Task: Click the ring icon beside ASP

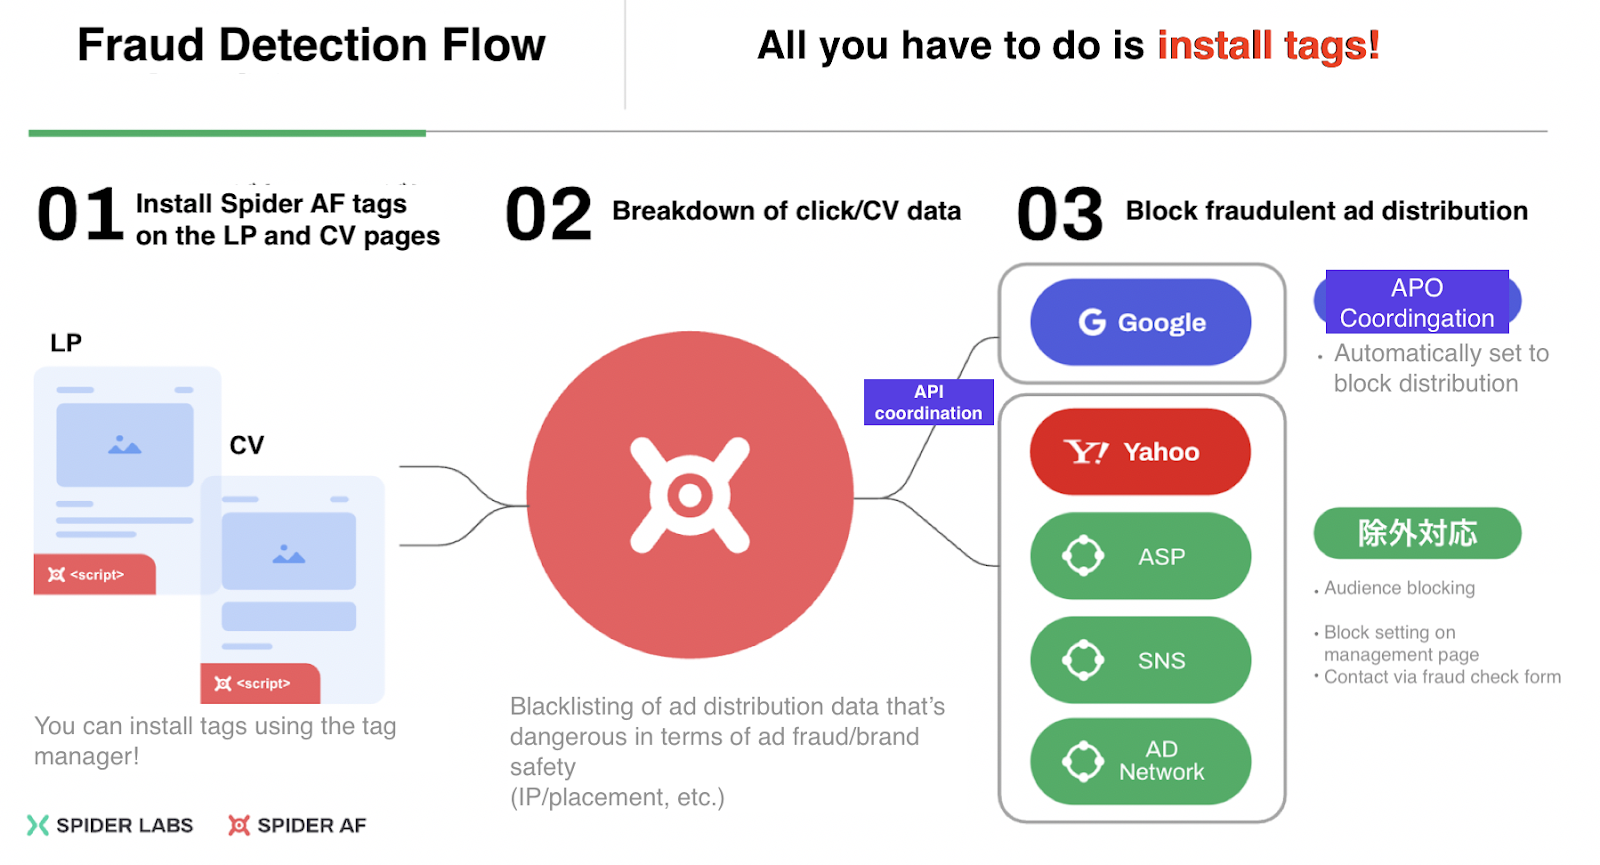Action: (1083, 556)
